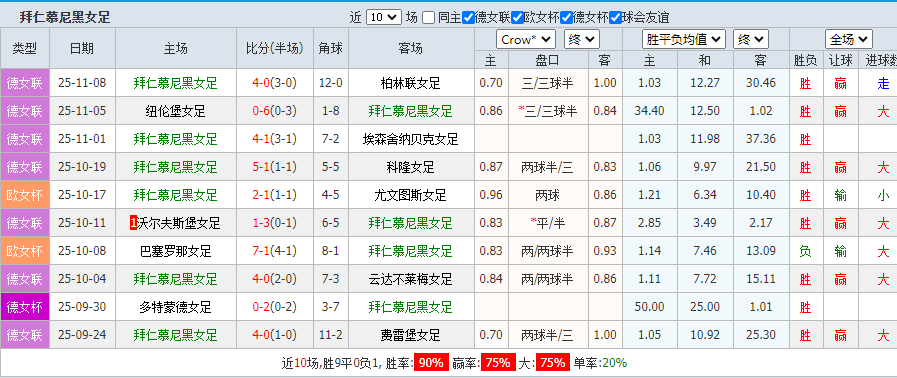Image resolution: width=897 pixels, height=378 pixels.
Task: Click the 4-1(3-1) score on 25-11-01
Action: (x=275, y=140)
